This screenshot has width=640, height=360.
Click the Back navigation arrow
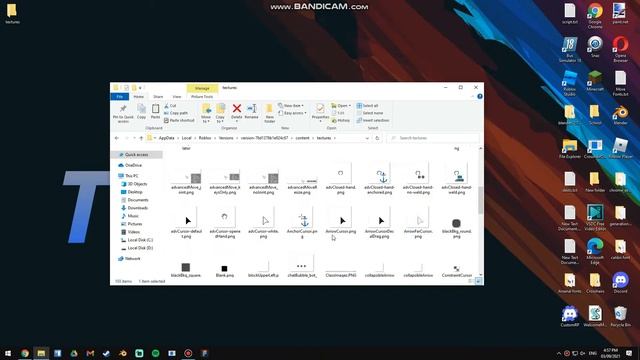tap(117, 138)
